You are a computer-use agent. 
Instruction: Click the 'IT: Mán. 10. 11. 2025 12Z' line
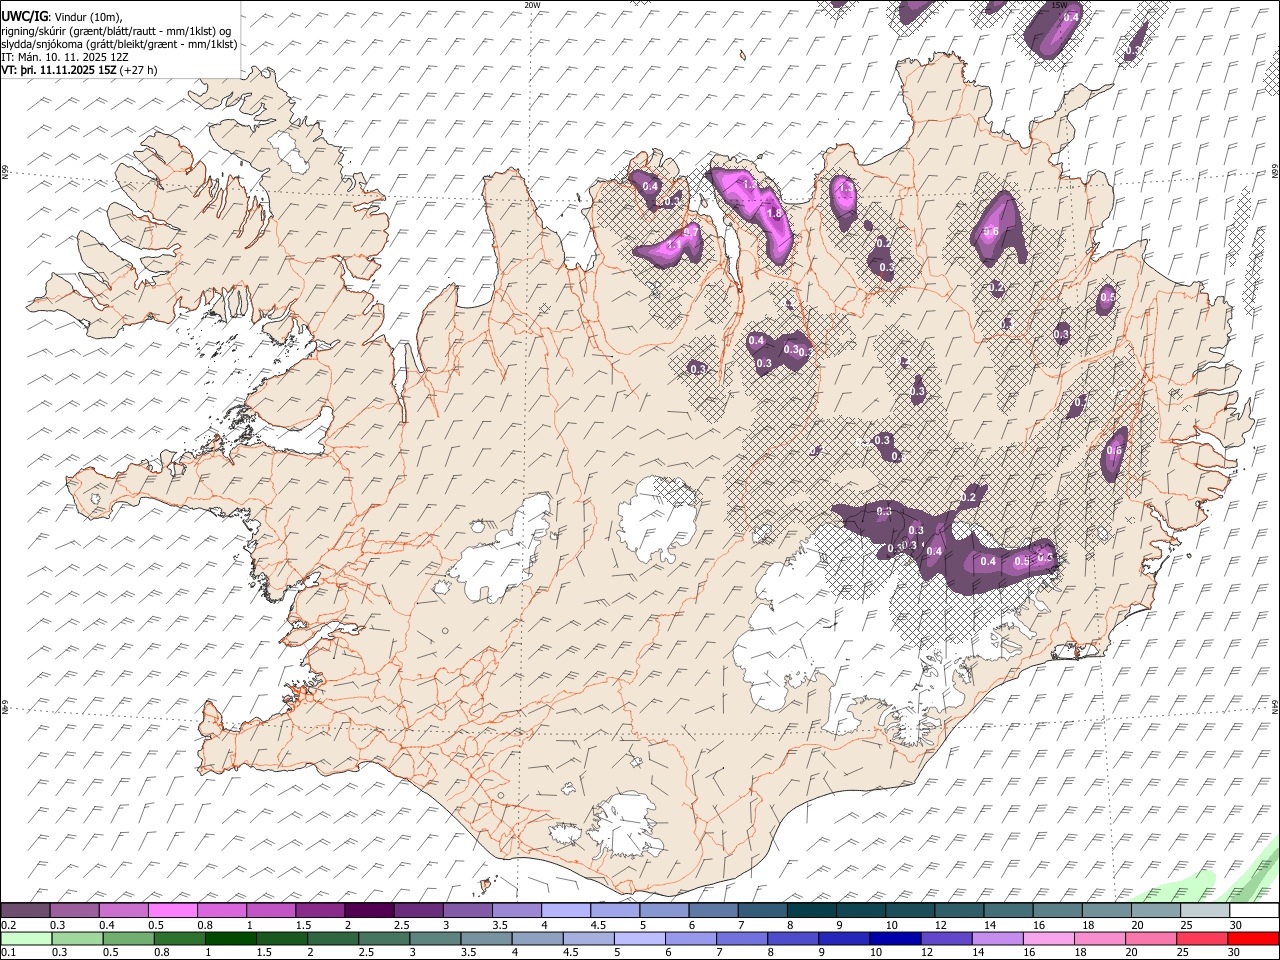click(x=64, y=57)
